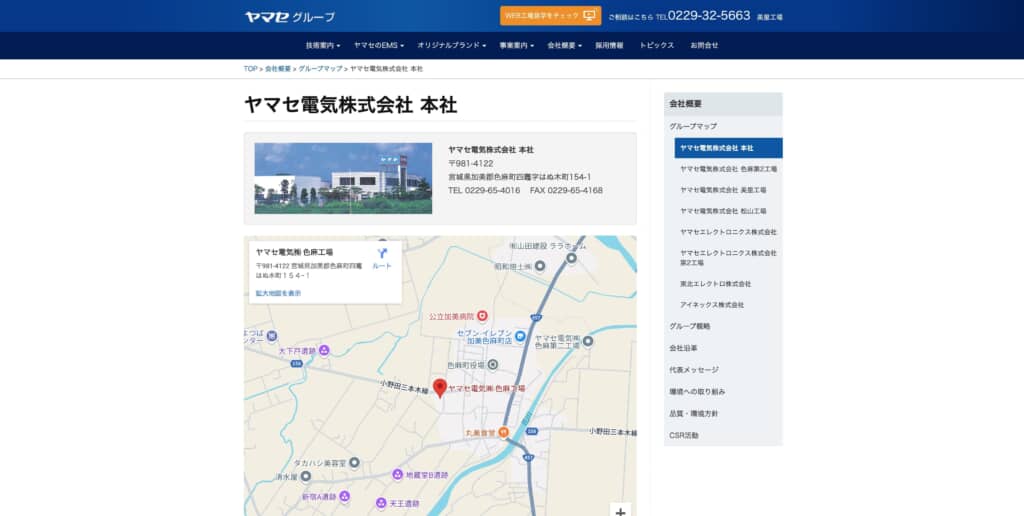
Task: Expand the オリジナルブランド dropdown menu
Action: (x=451, y=46)
